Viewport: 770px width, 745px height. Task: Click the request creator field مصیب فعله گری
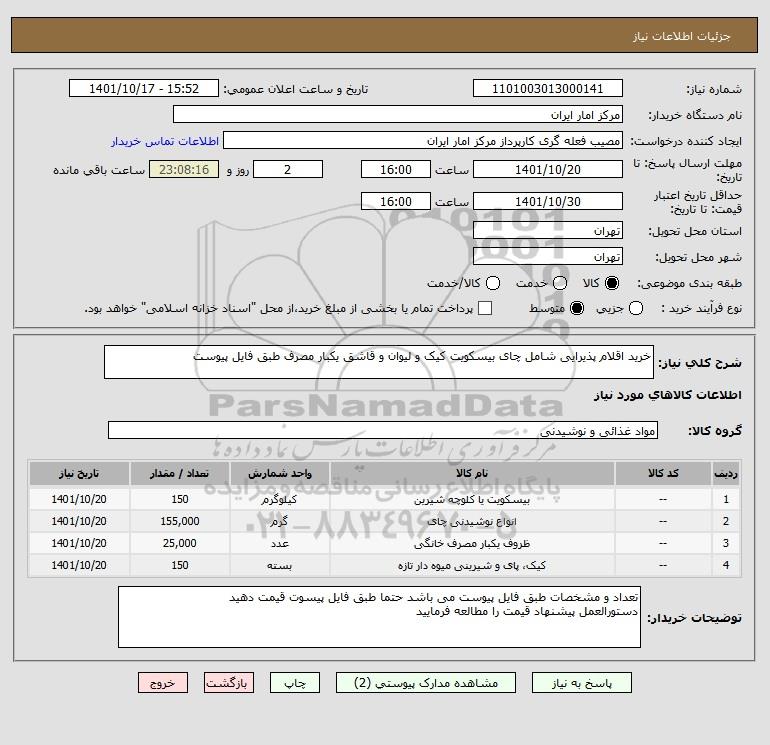coord(423,140)
